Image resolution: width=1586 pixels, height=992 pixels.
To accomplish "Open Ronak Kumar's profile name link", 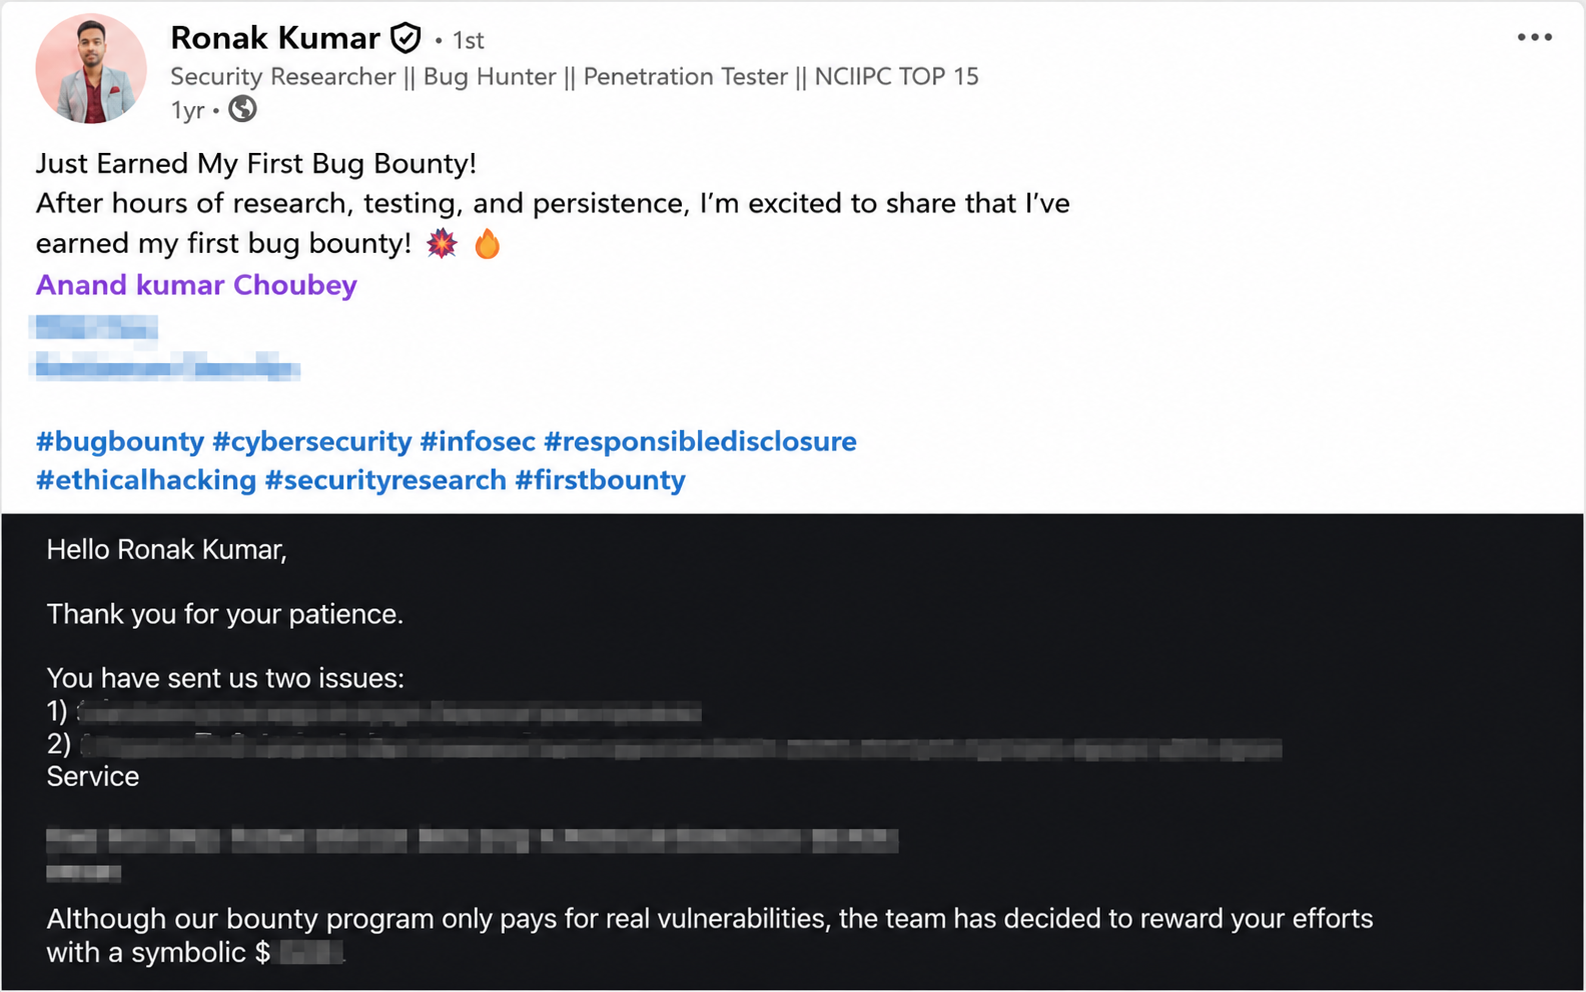I will pos(275,38).
